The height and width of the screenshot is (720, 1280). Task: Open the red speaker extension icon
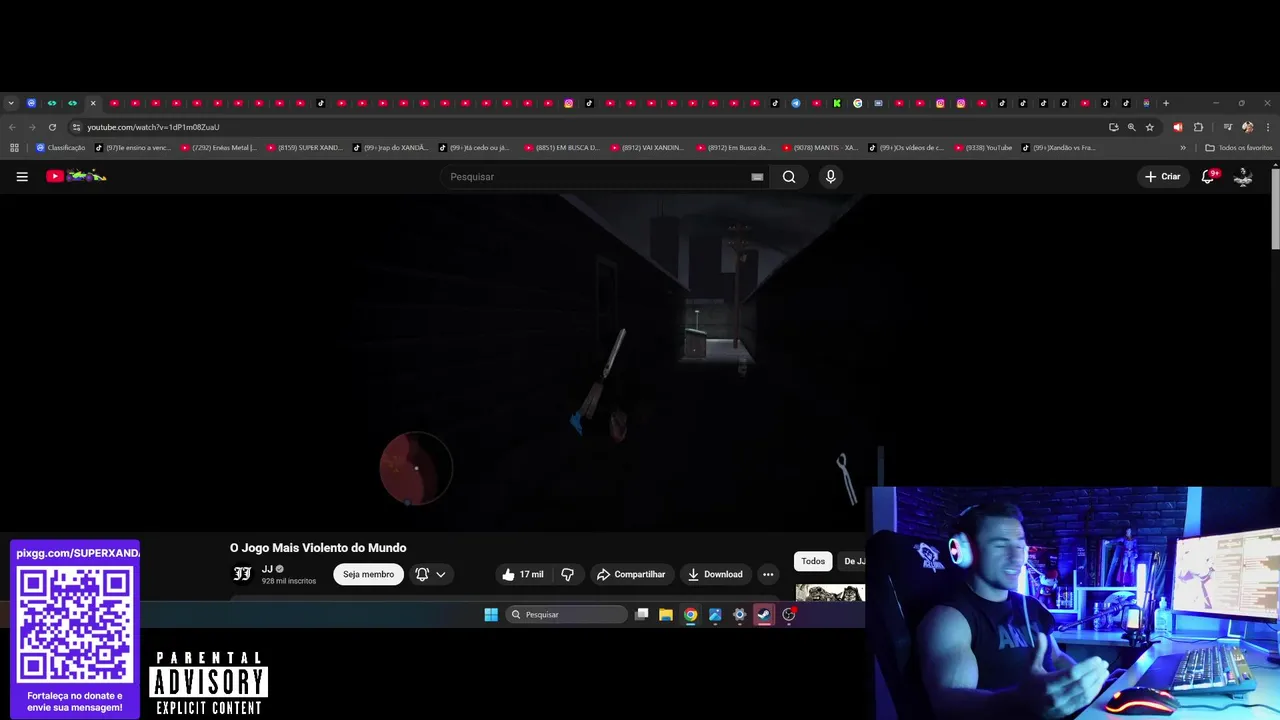pyautogui.click(x=1177, y=127)
